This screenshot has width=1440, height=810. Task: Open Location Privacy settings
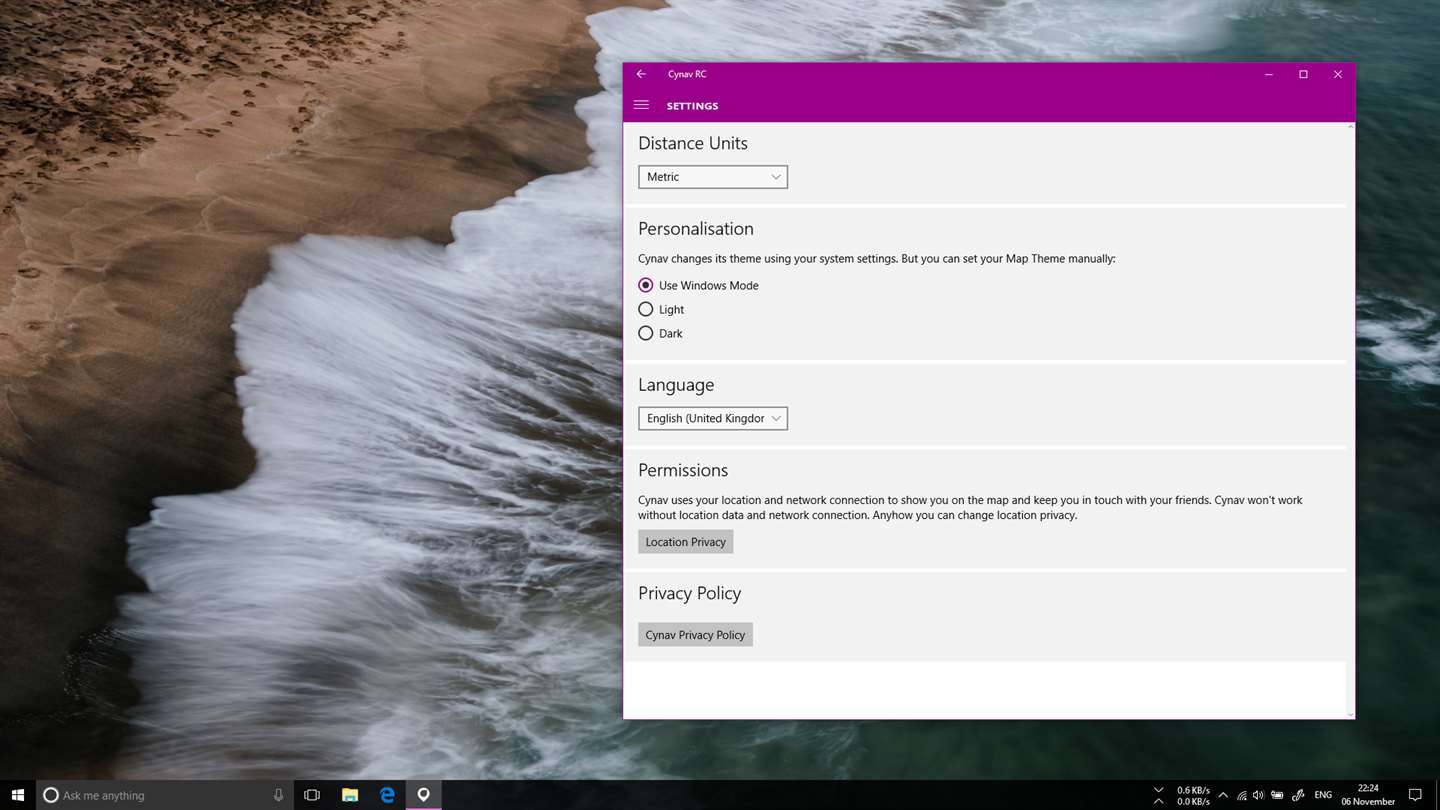pos(686,542)
